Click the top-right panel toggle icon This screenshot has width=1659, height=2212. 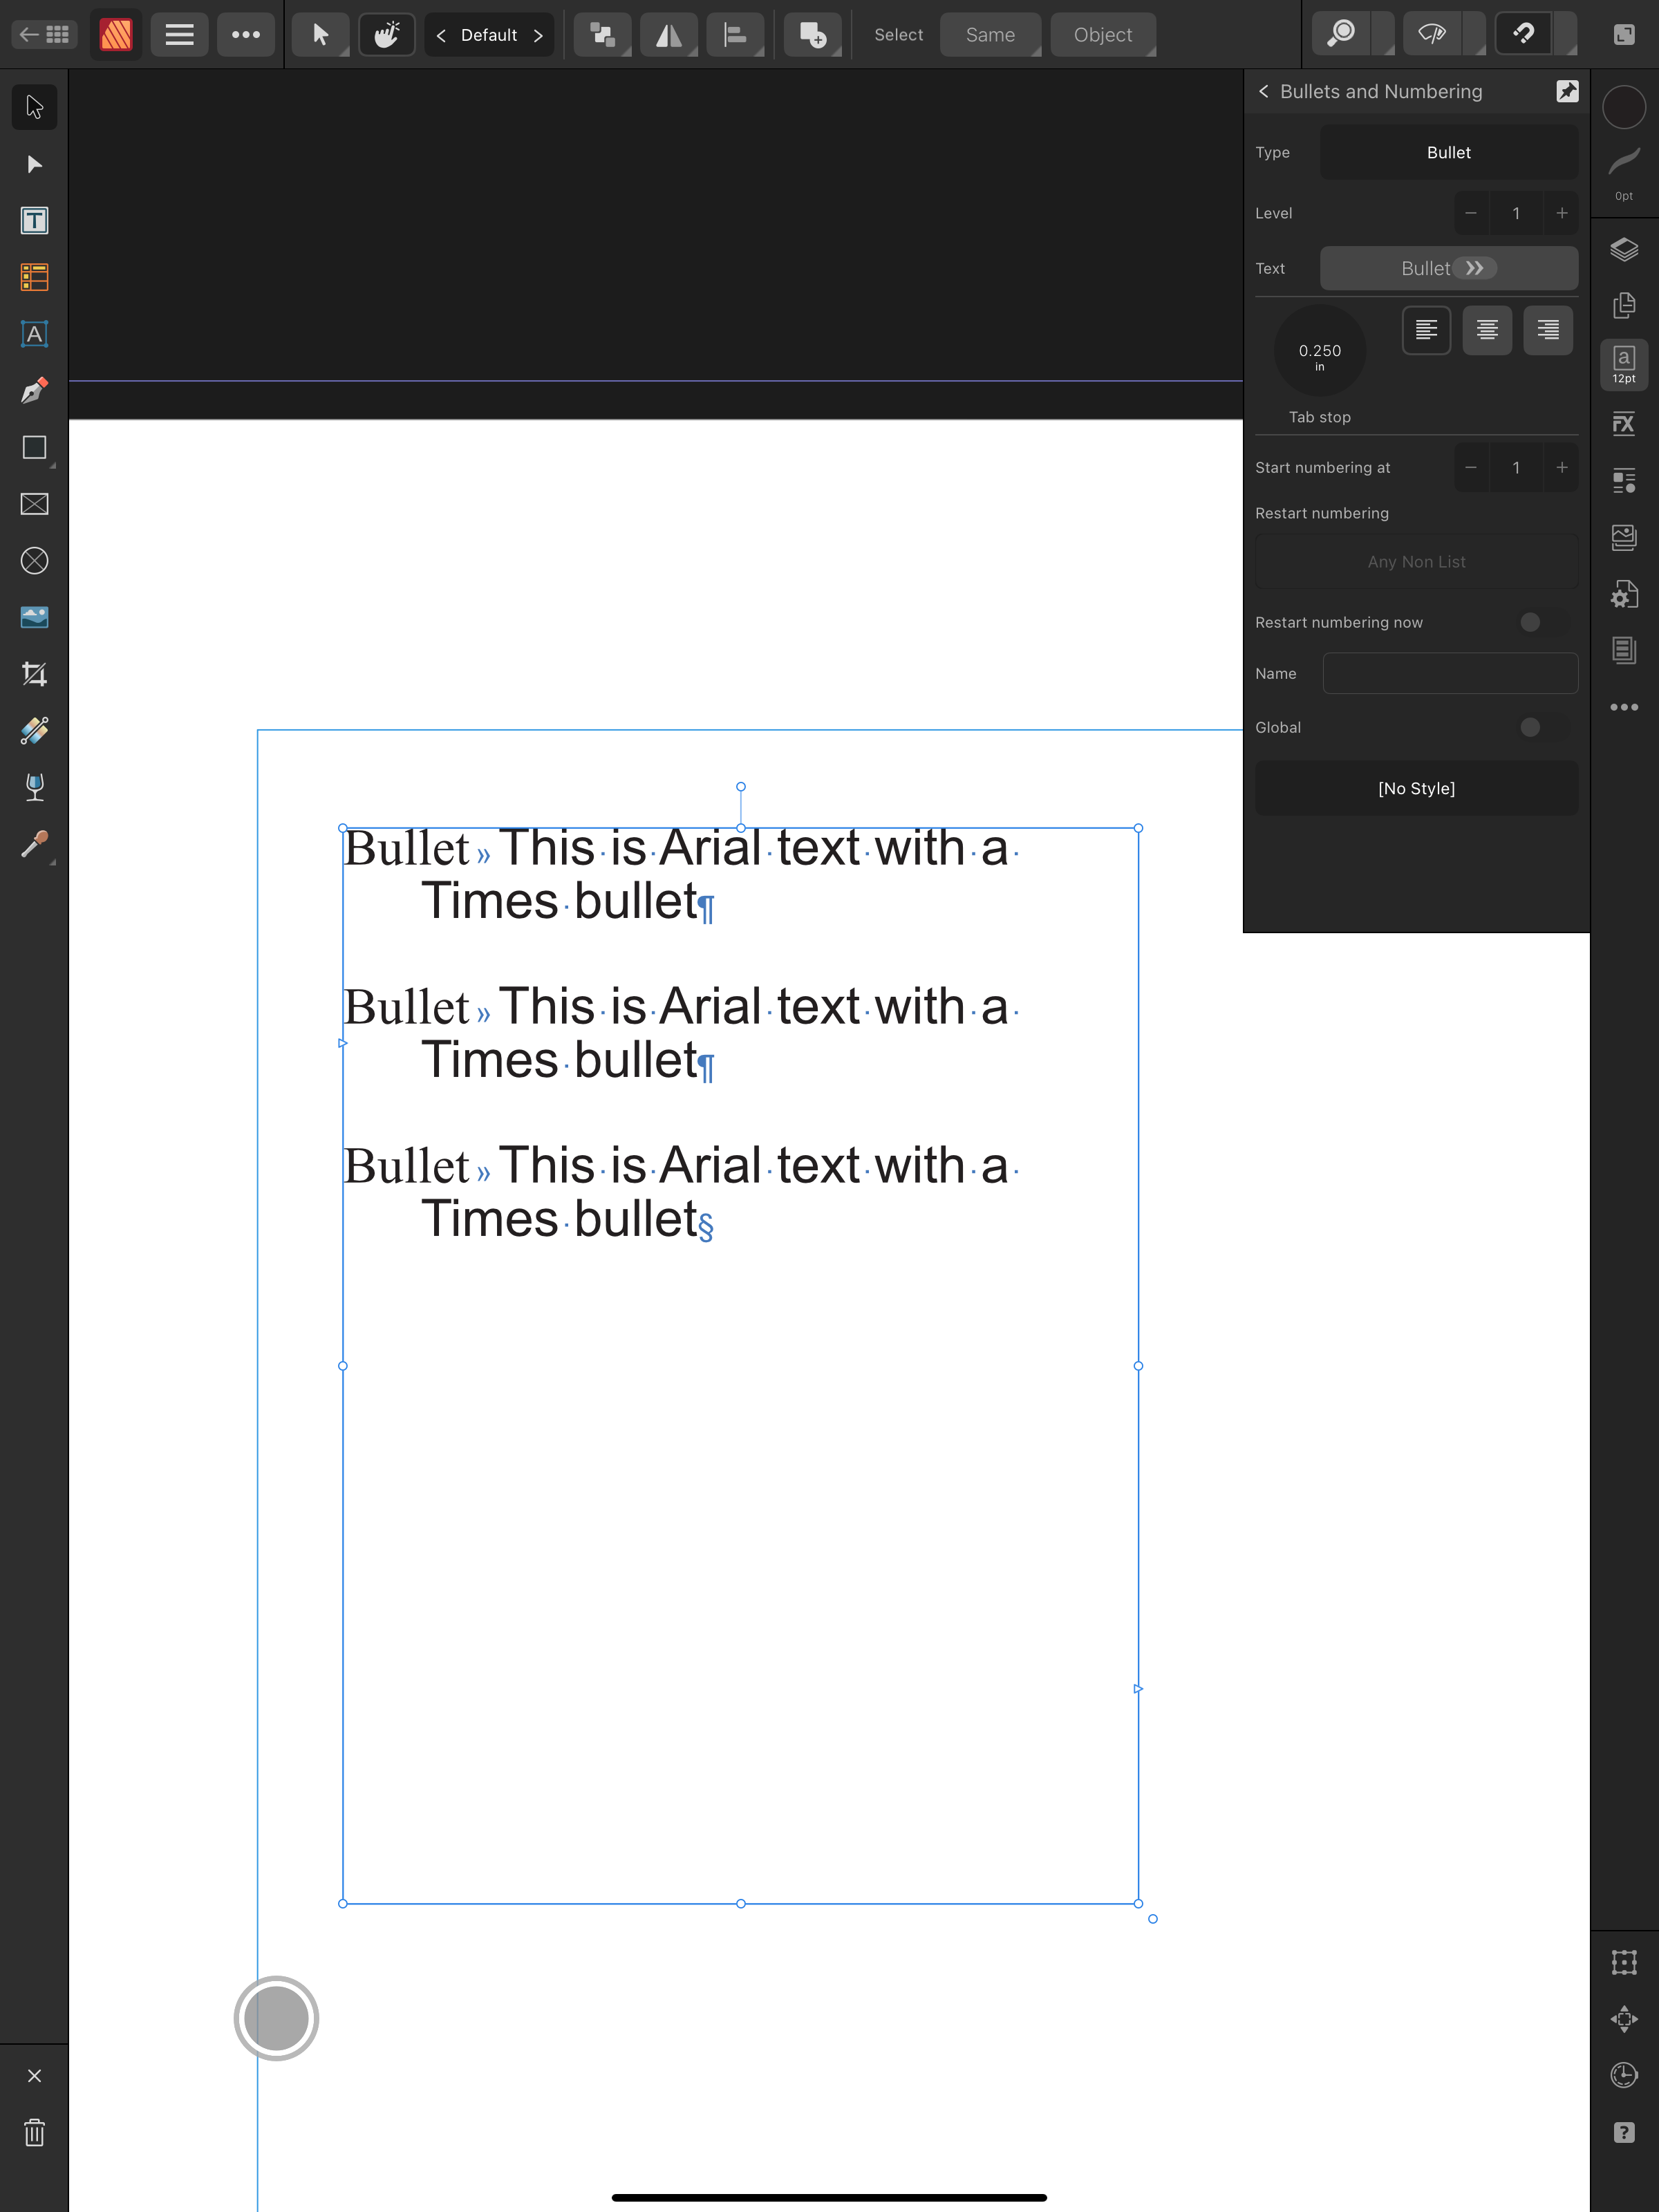[x=1624, y=35]
